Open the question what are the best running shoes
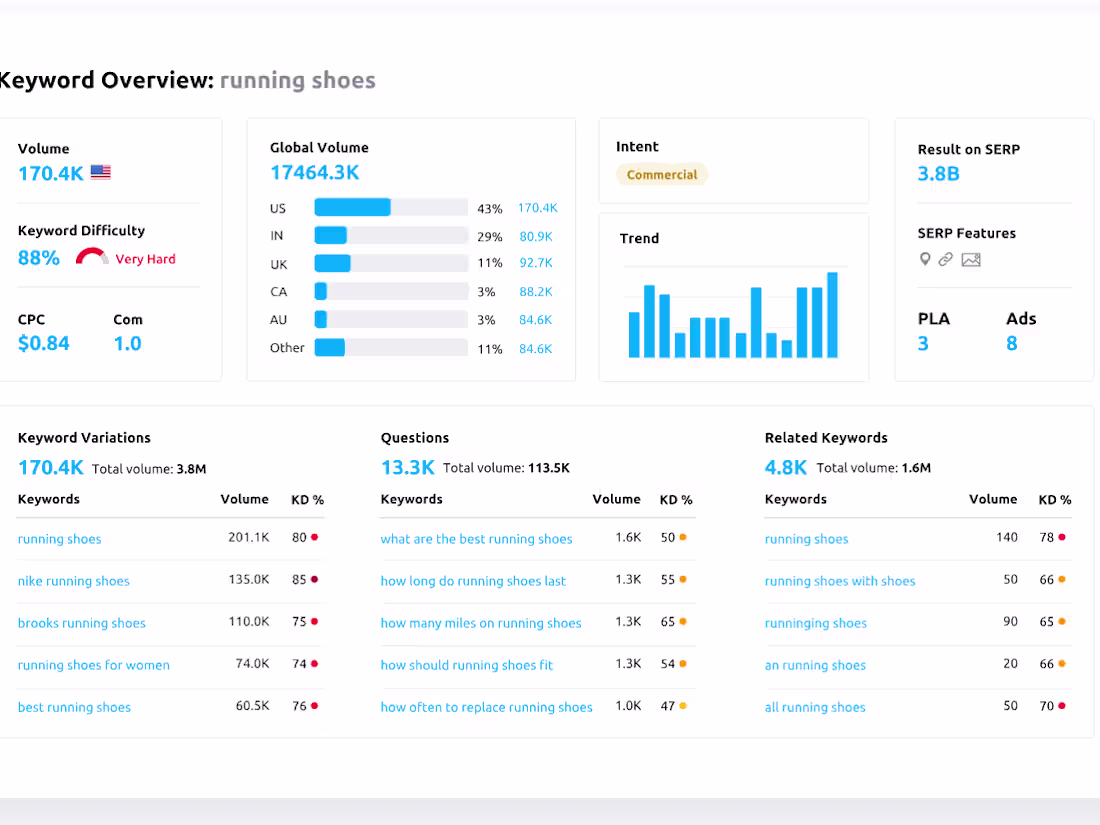The width and height of the screenshot is (1100, 825). click(x=476, y=539)
